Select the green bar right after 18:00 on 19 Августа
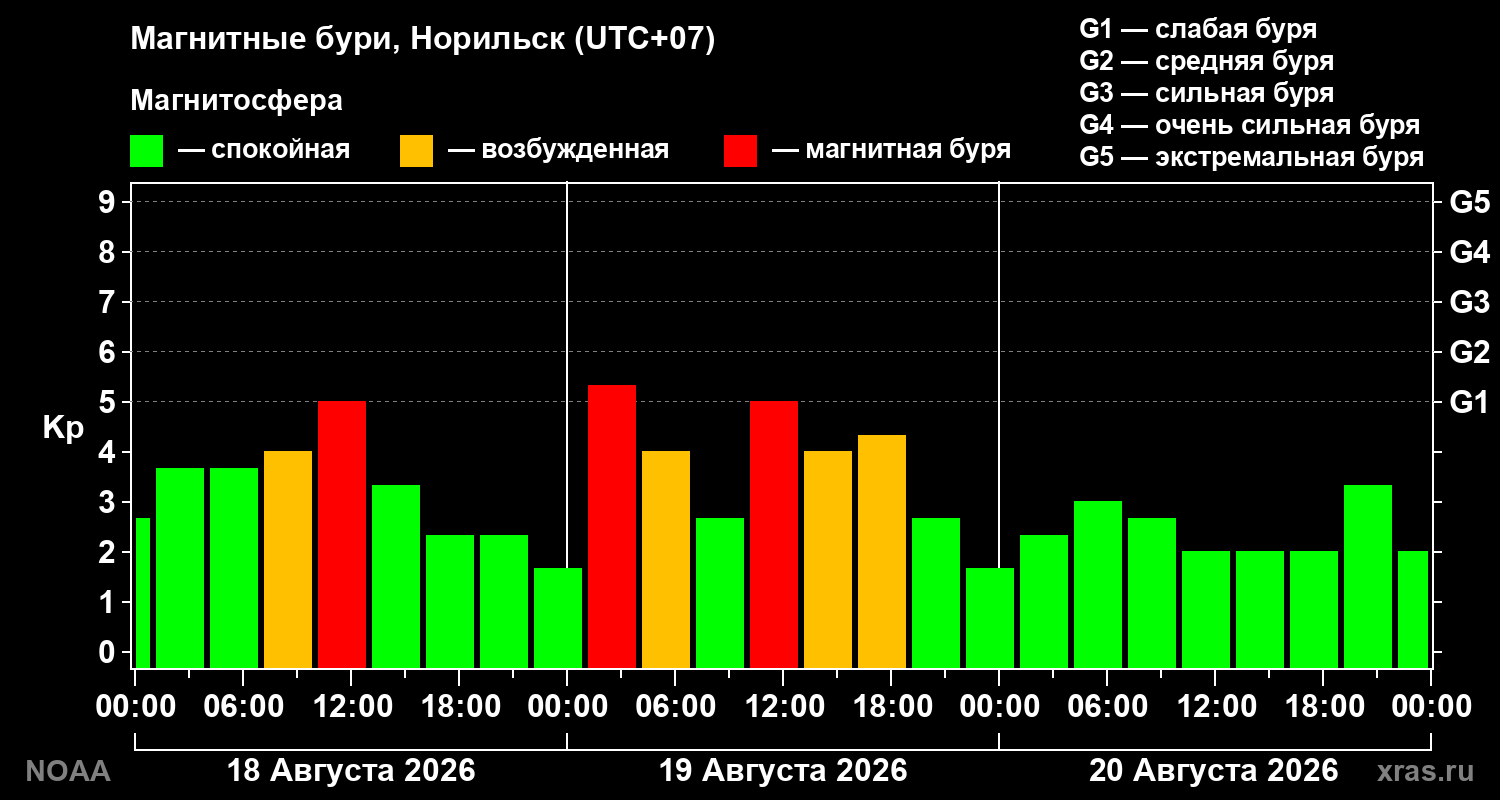The height and width of the screenshot is (800, 1500). coord(936,593)
